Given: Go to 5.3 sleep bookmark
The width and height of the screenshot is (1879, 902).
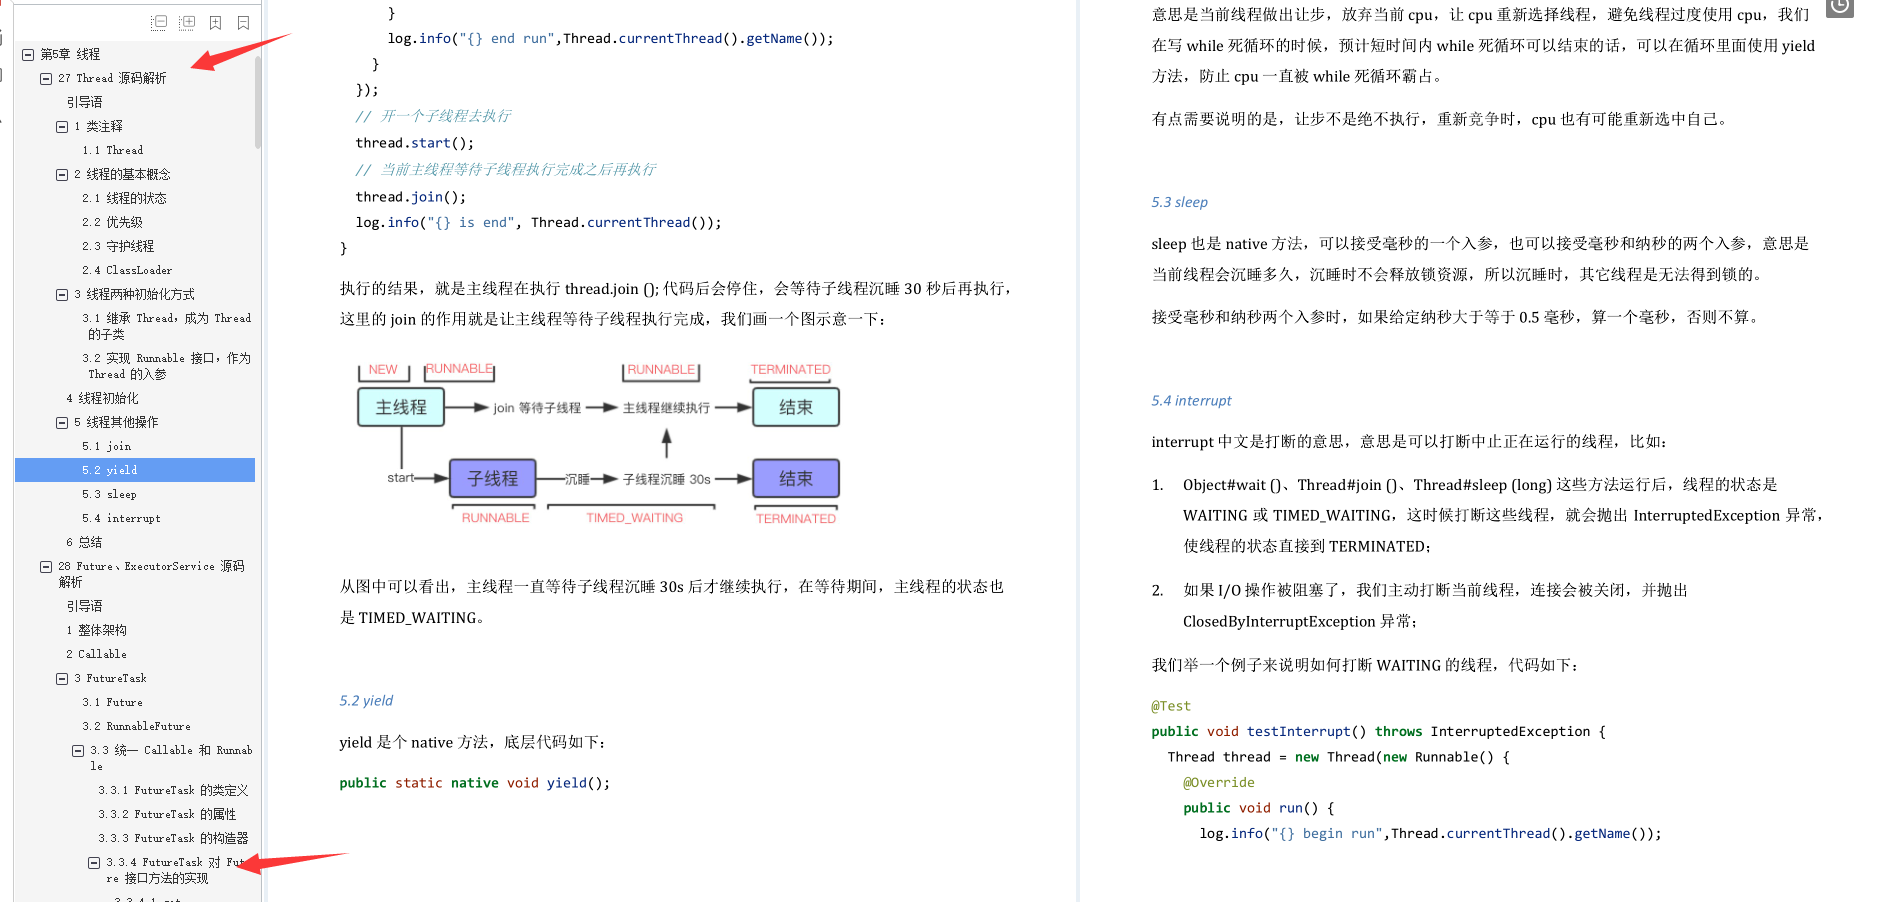Looking at the screenshot, I should pos(109,494).
